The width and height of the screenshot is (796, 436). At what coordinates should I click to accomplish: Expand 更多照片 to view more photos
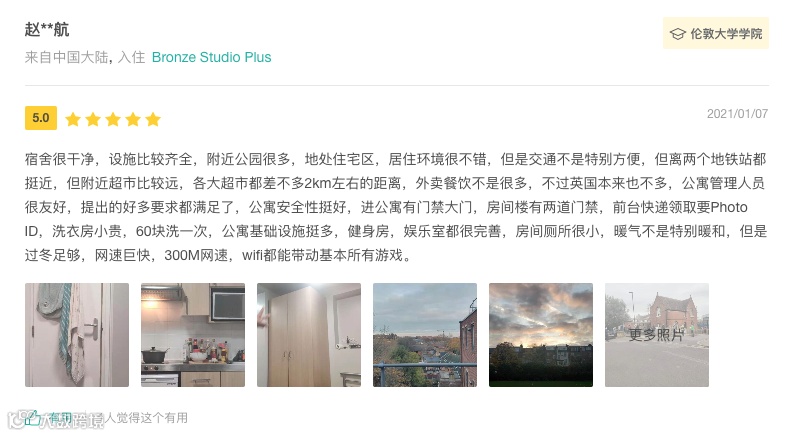[657, 335]
